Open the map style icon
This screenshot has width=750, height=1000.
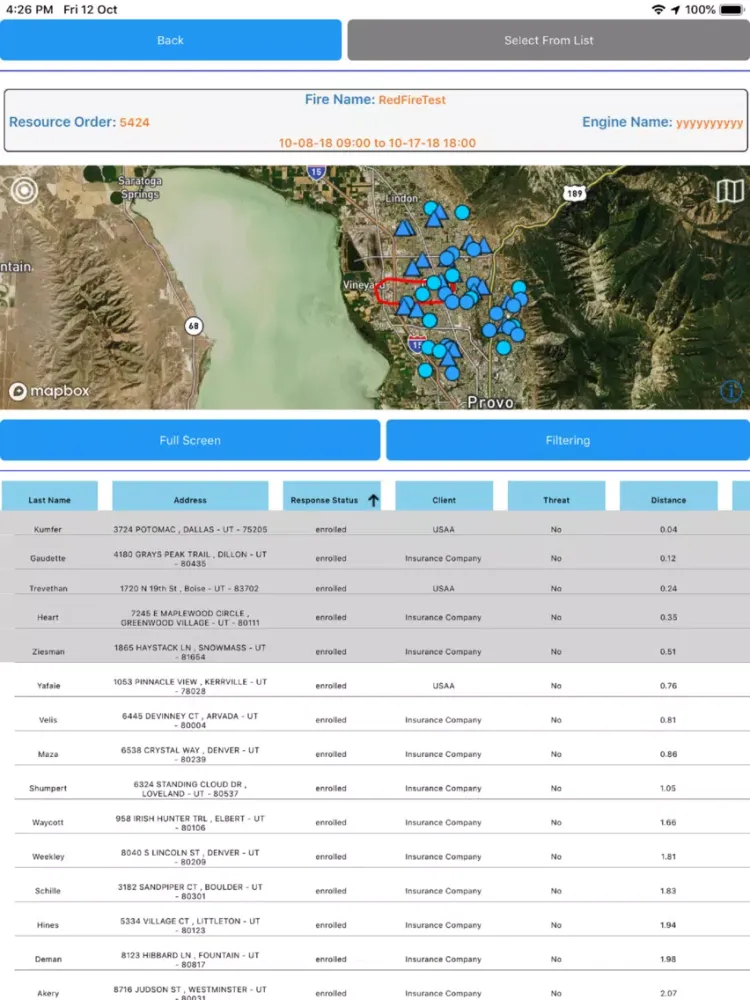tap(730, 190)
